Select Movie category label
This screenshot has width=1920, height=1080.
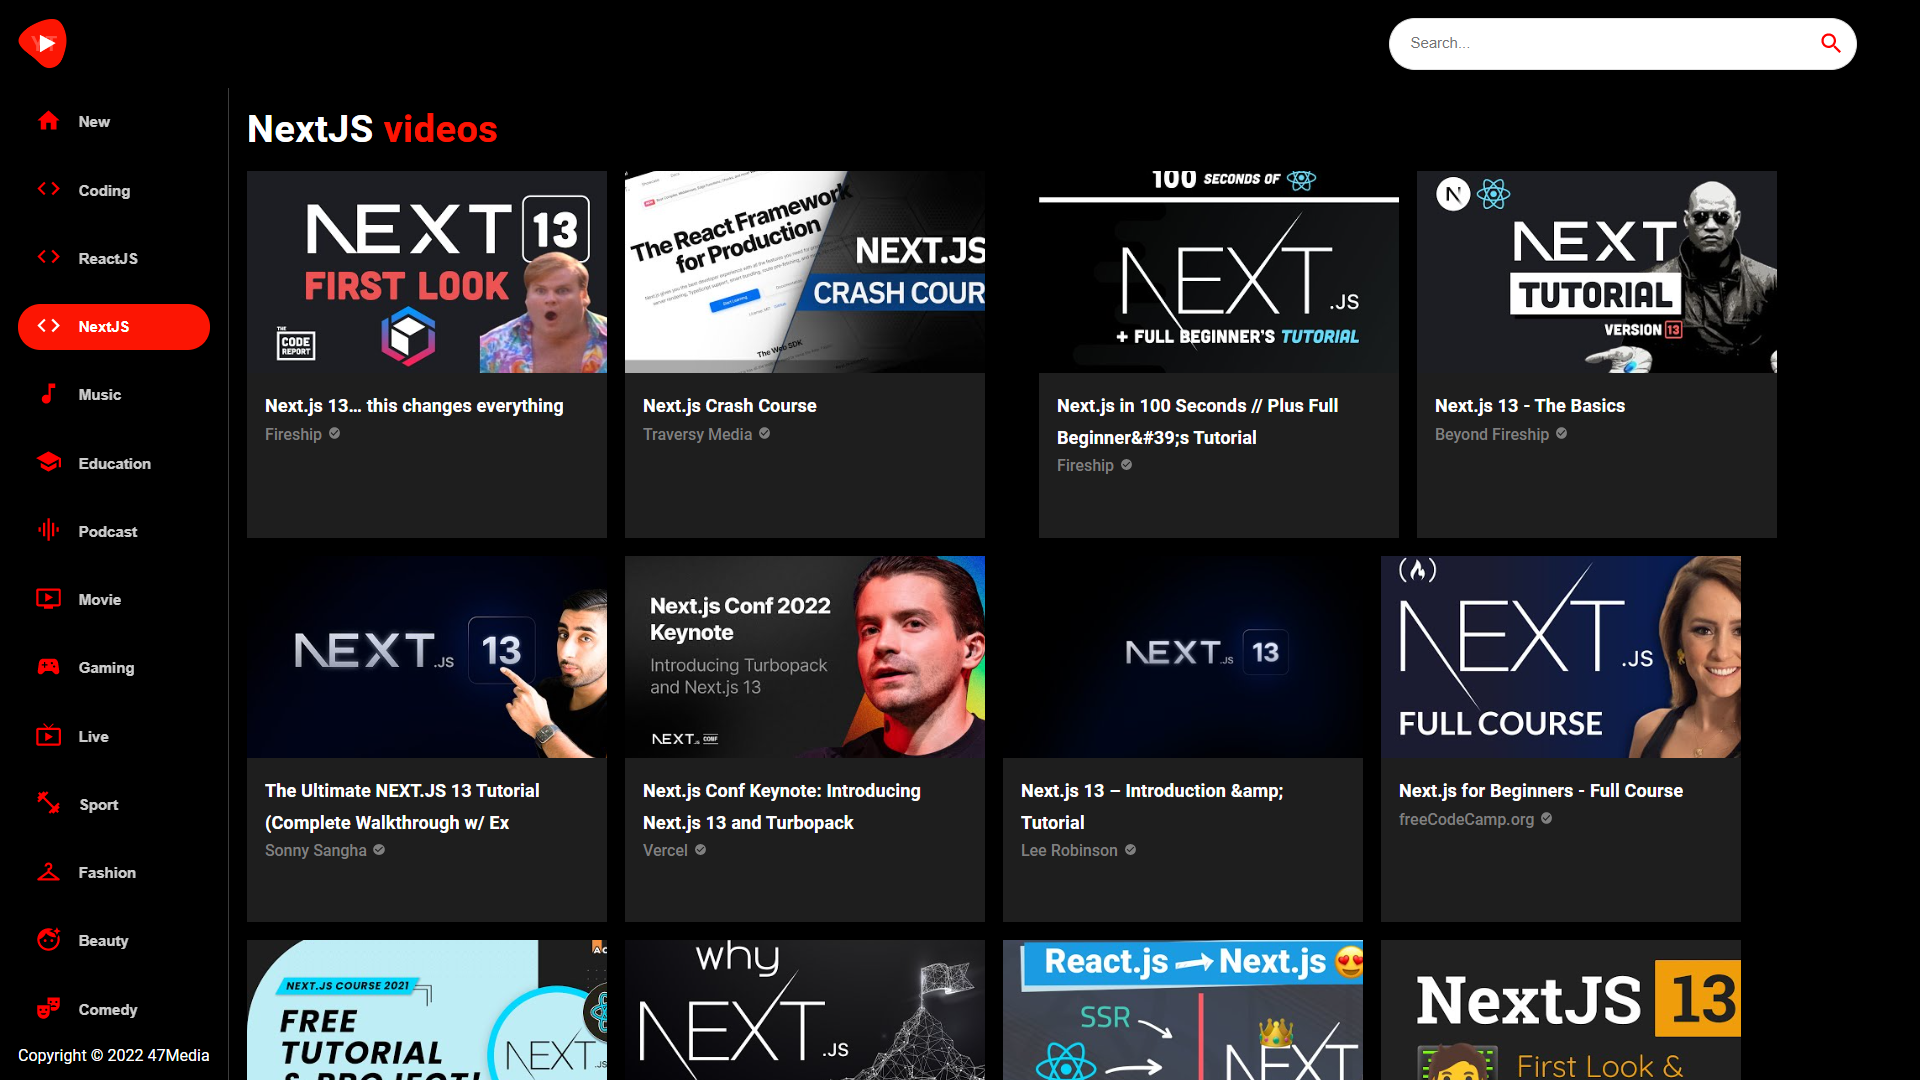click(100, 600)
